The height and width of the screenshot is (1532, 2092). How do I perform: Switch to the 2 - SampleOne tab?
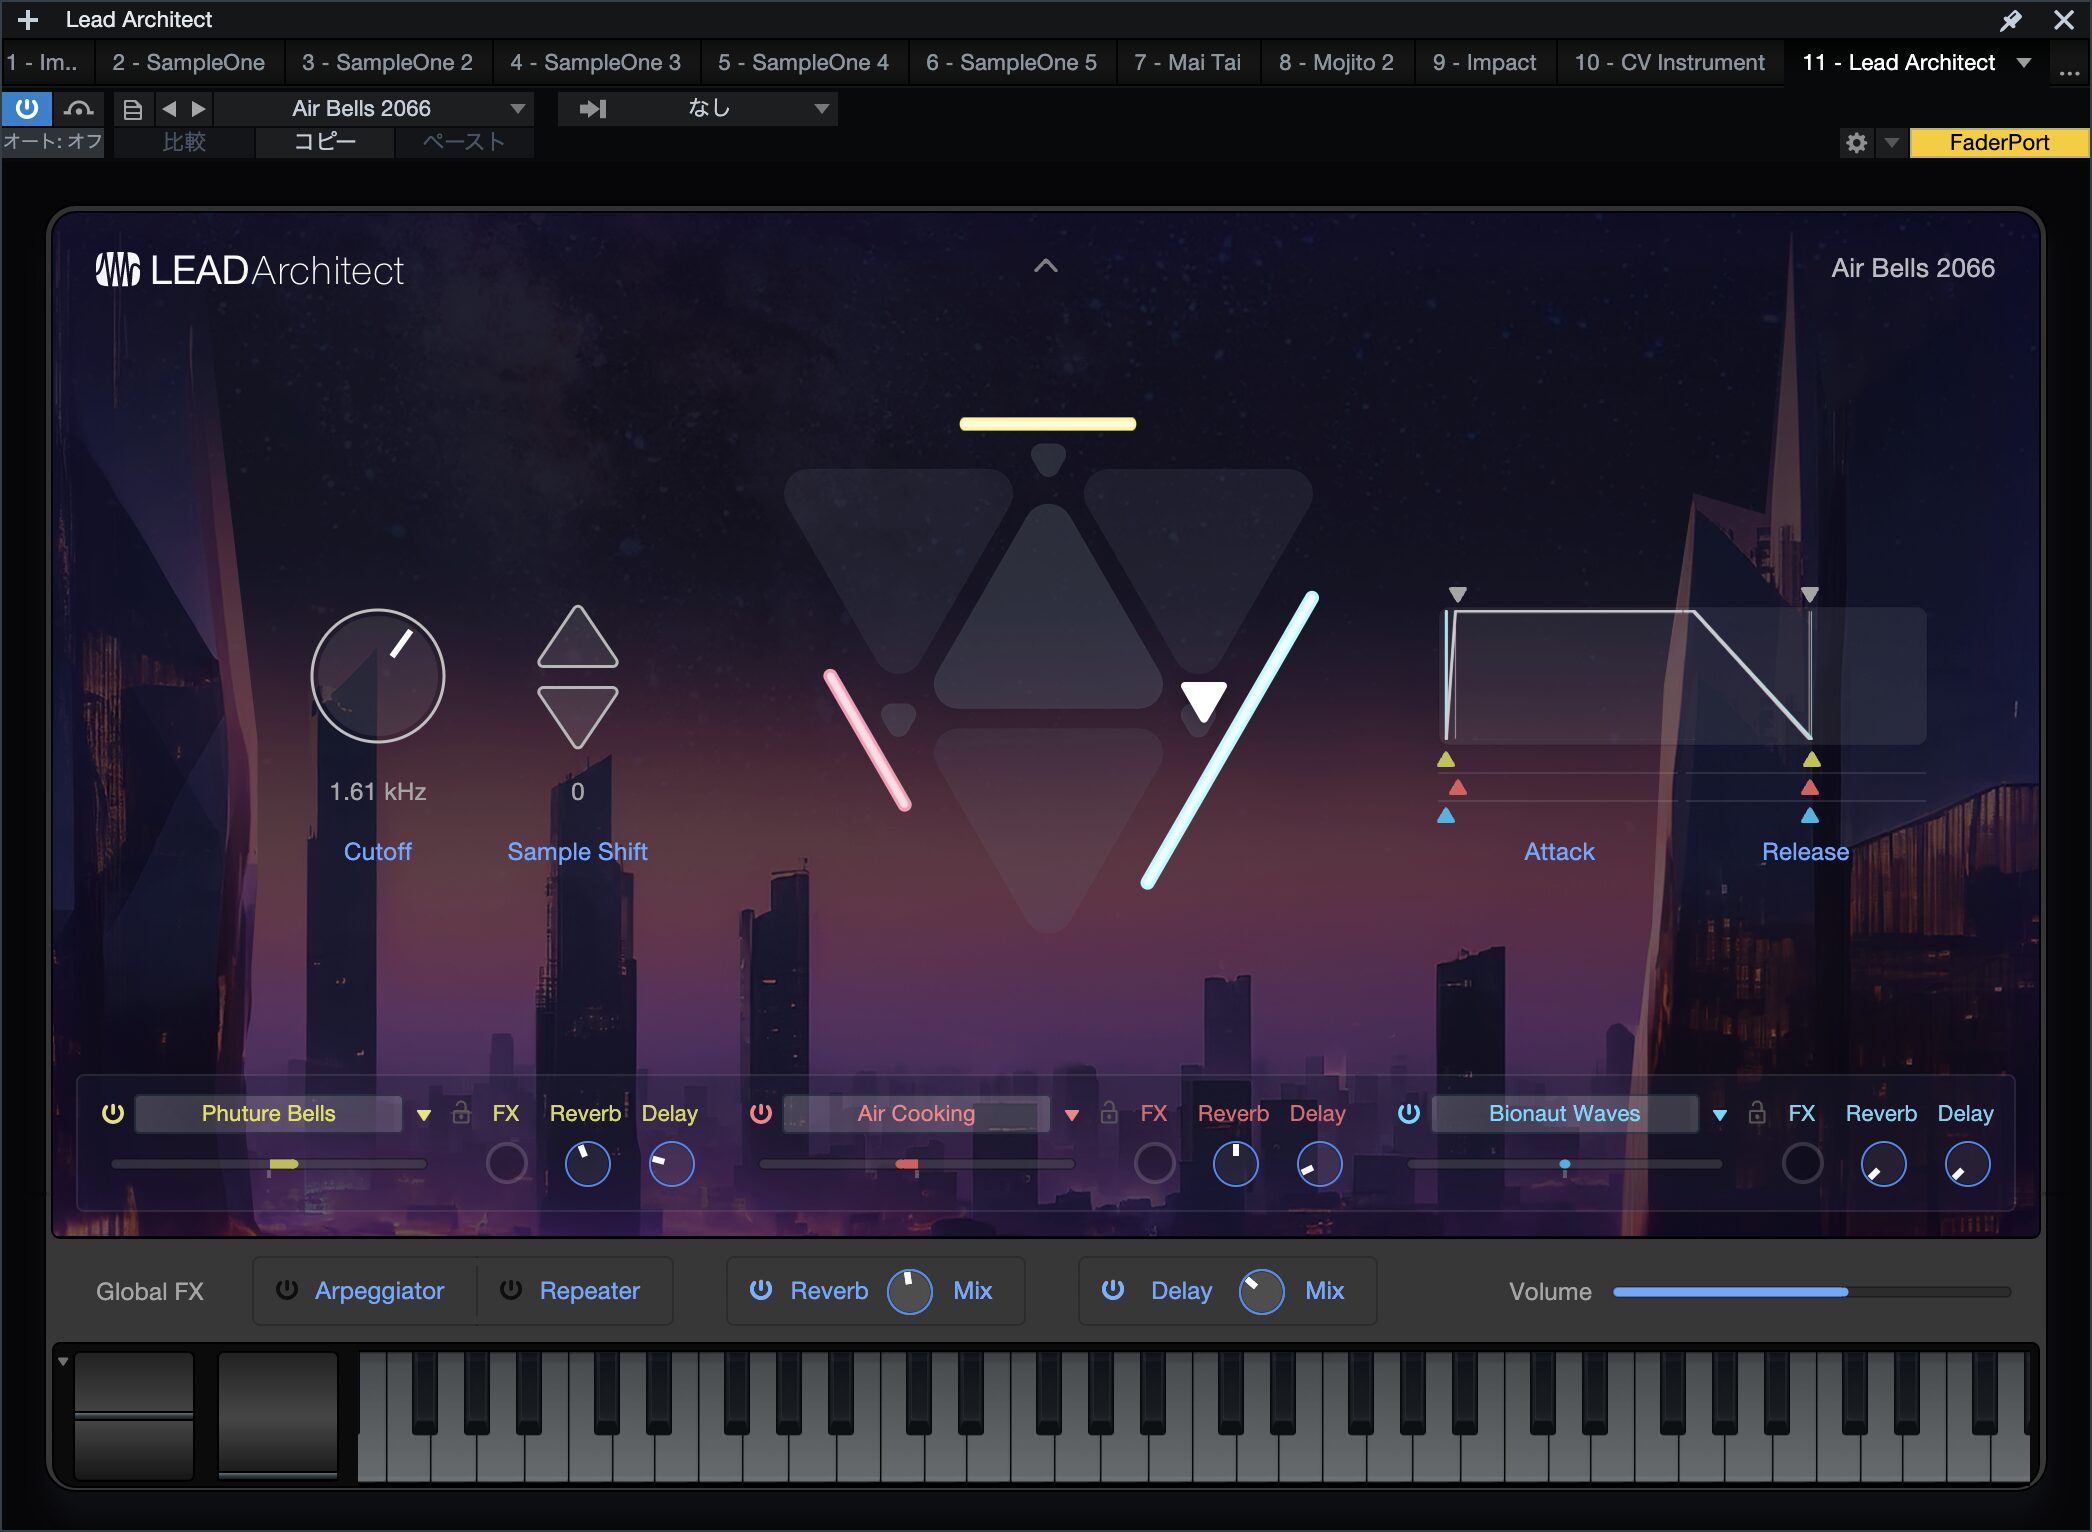[189, 62]
